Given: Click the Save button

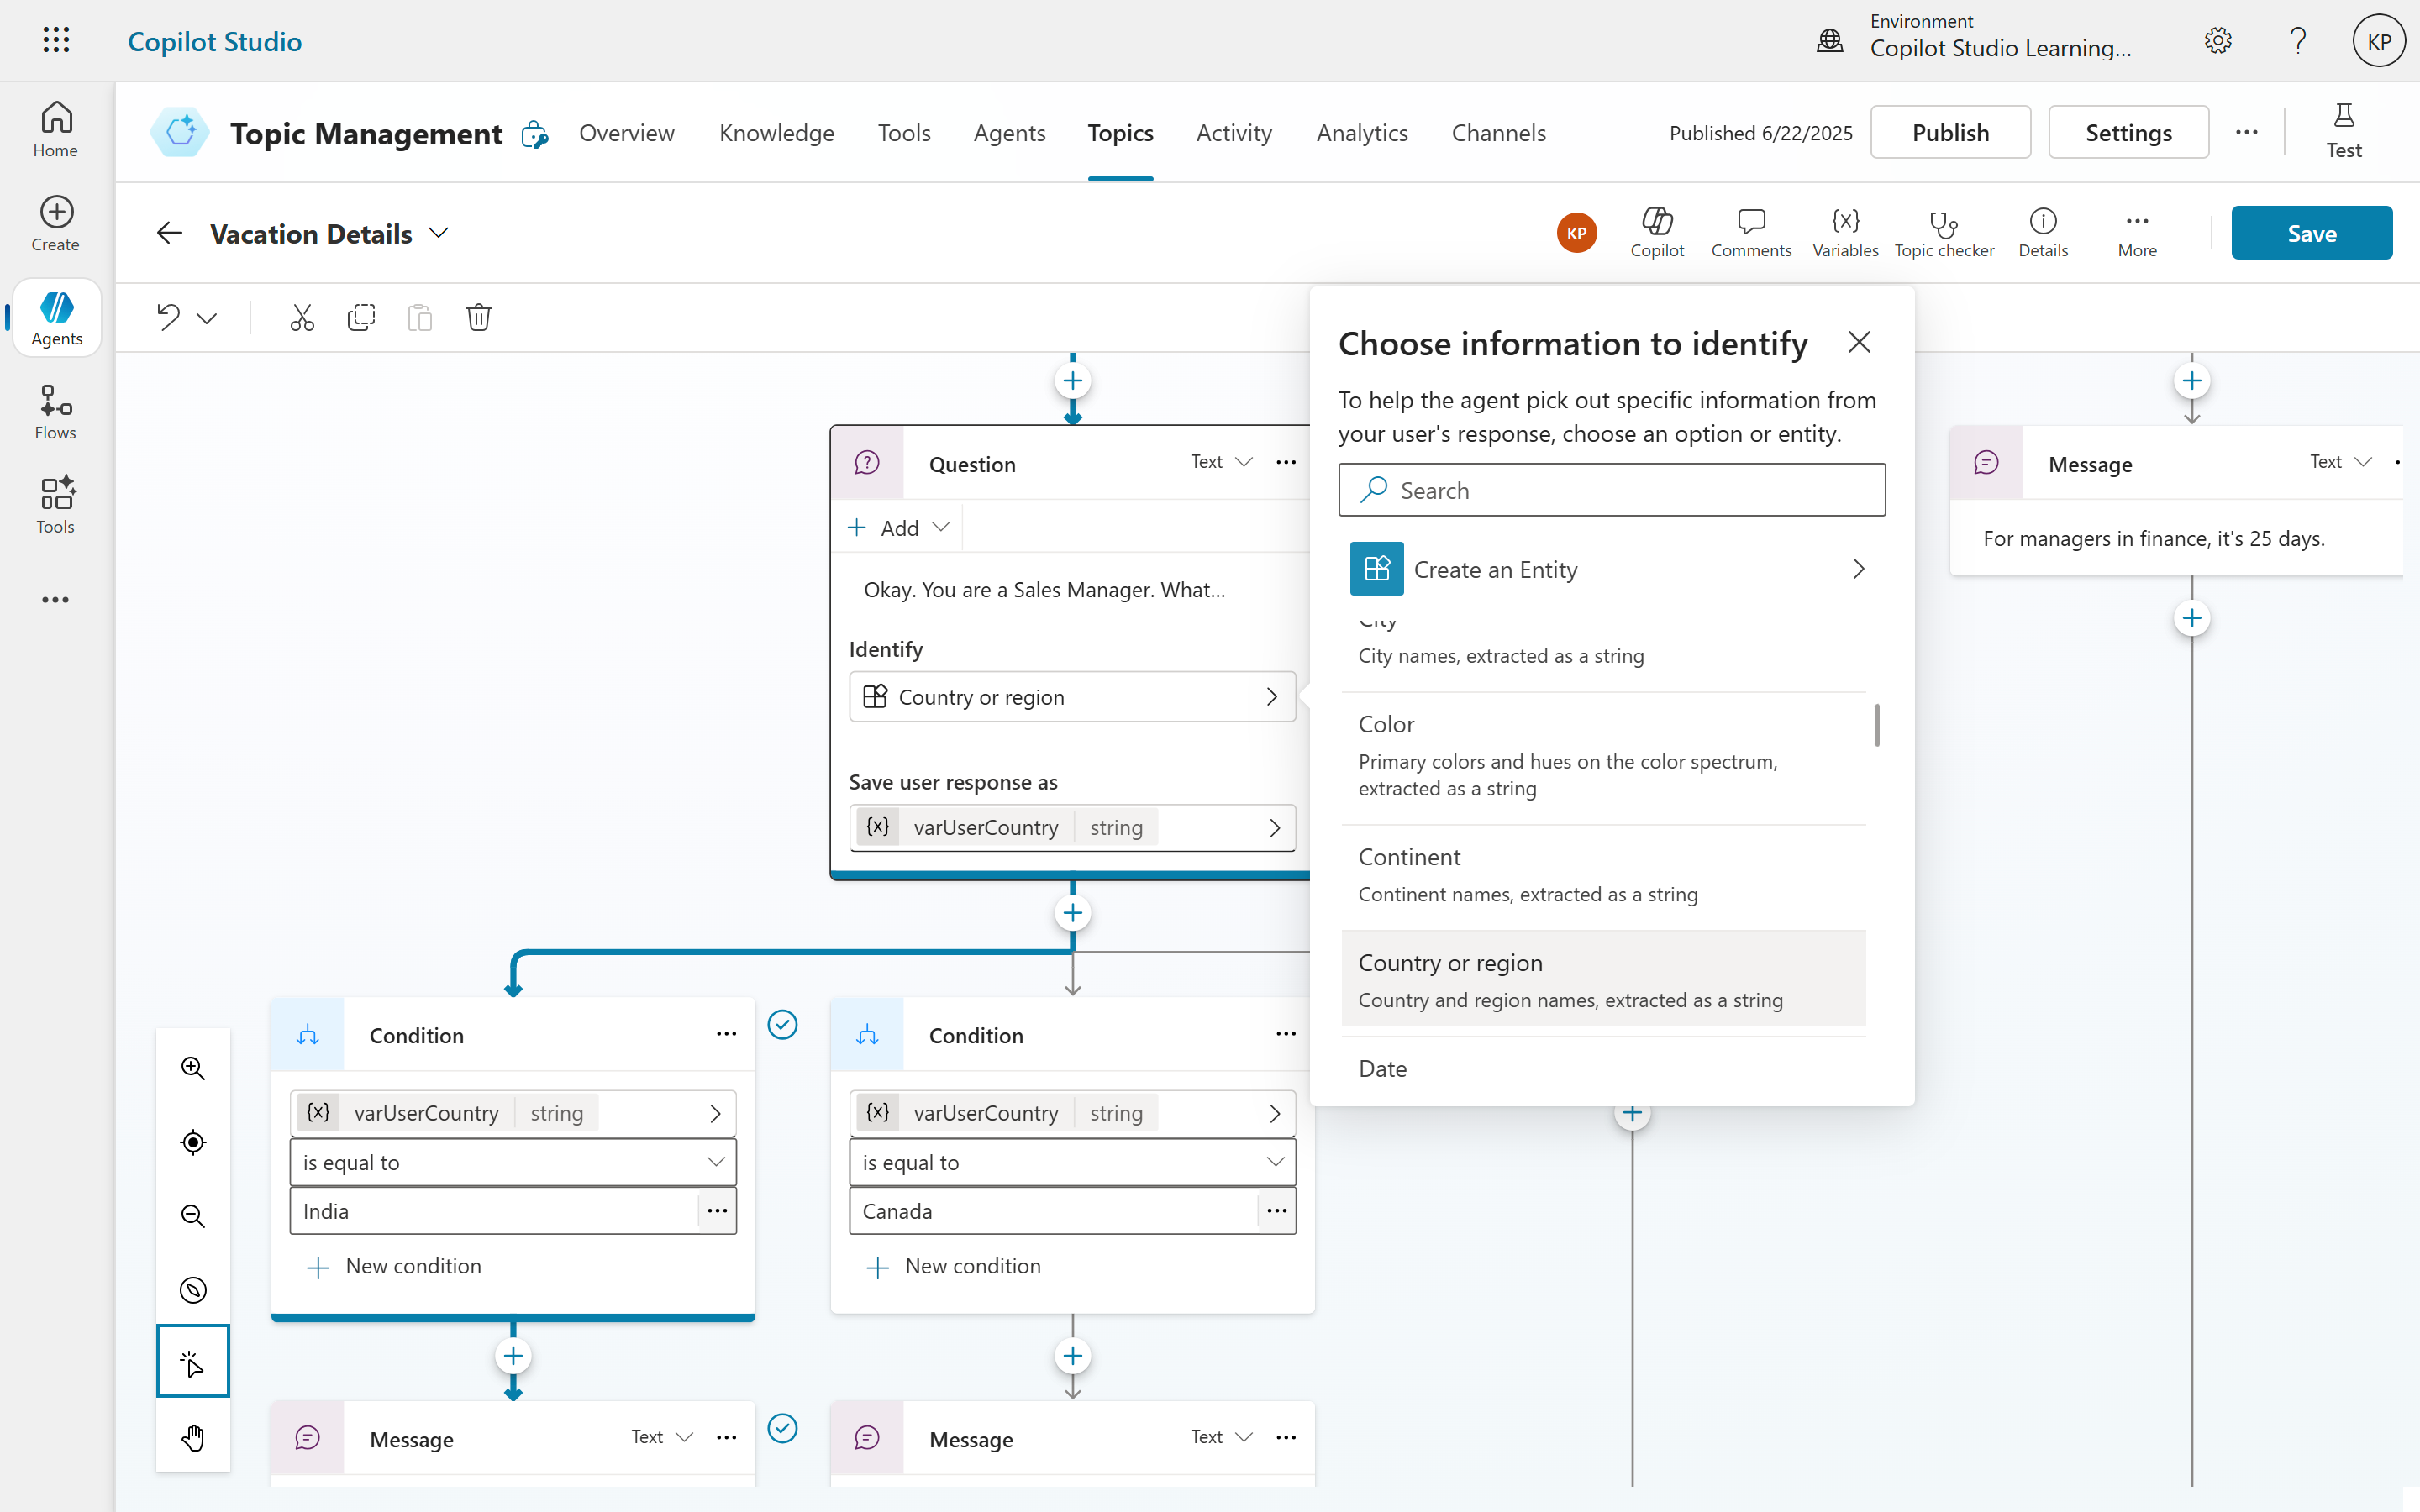Looking at the screenshot, I should pos(2310,233).
